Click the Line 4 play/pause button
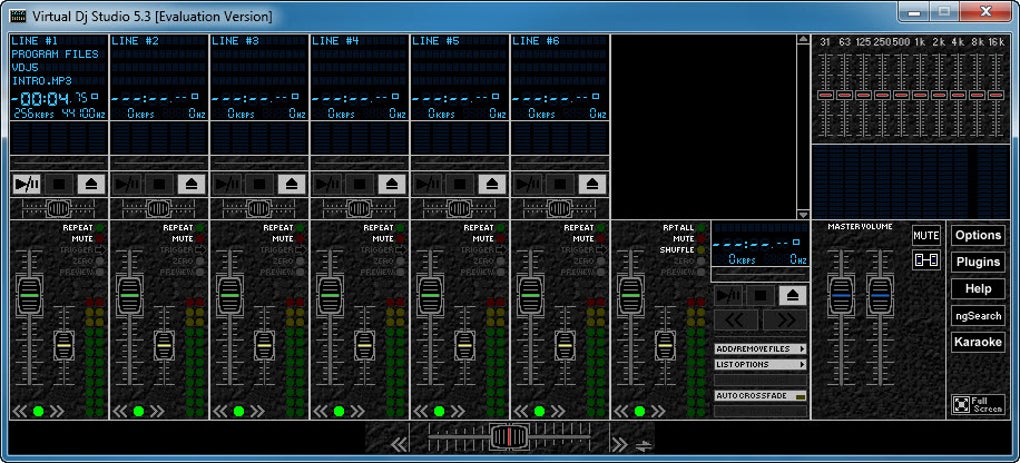The width and height of the screenshot is (1020, 463). [x=327, y=184]
